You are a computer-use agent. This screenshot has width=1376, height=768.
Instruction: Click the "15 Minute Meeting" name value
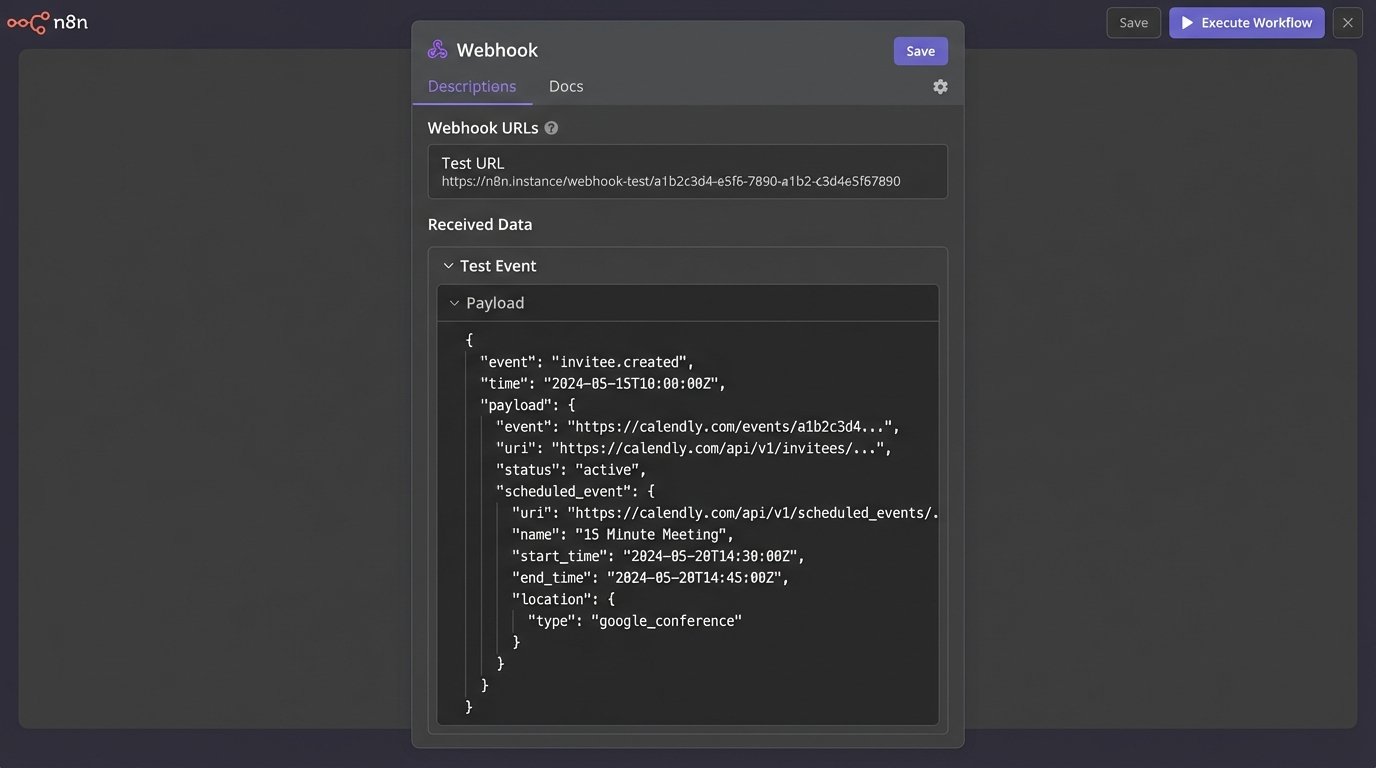[652, 535]
